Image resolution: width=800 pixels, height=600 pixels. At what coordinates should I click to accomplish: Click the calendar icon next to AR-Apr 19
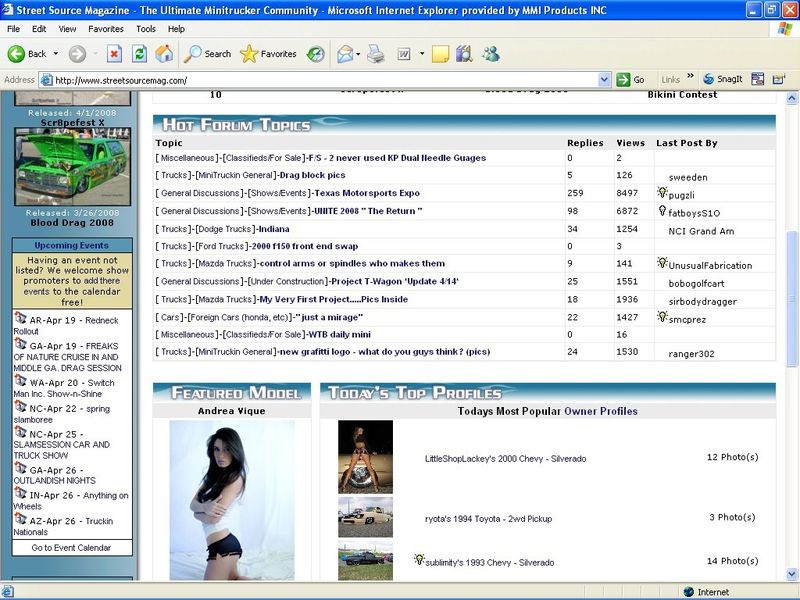(20, 318)
